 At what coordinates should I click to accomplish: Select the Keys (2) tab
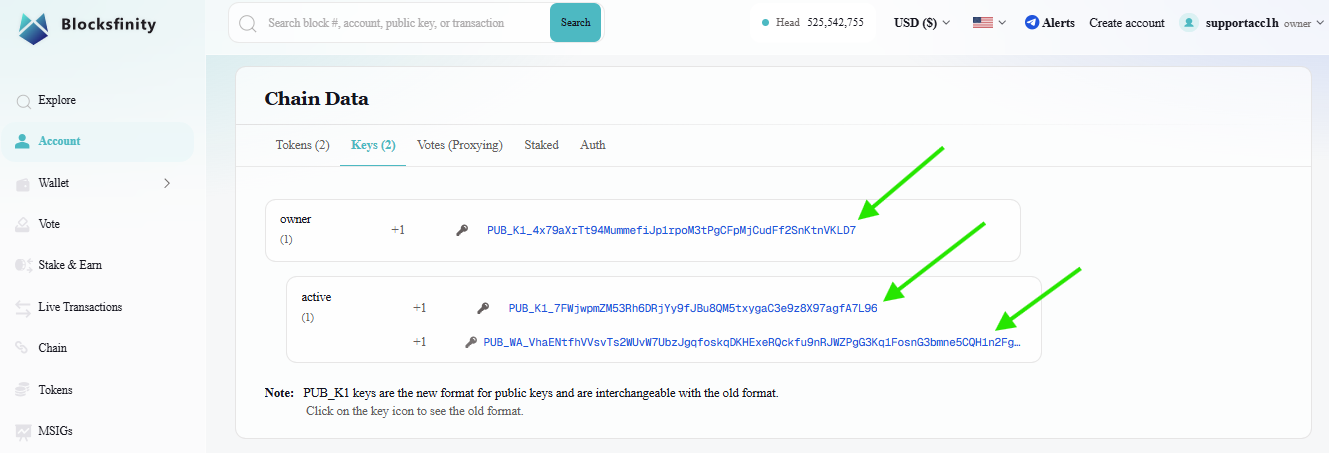[373, 145]
